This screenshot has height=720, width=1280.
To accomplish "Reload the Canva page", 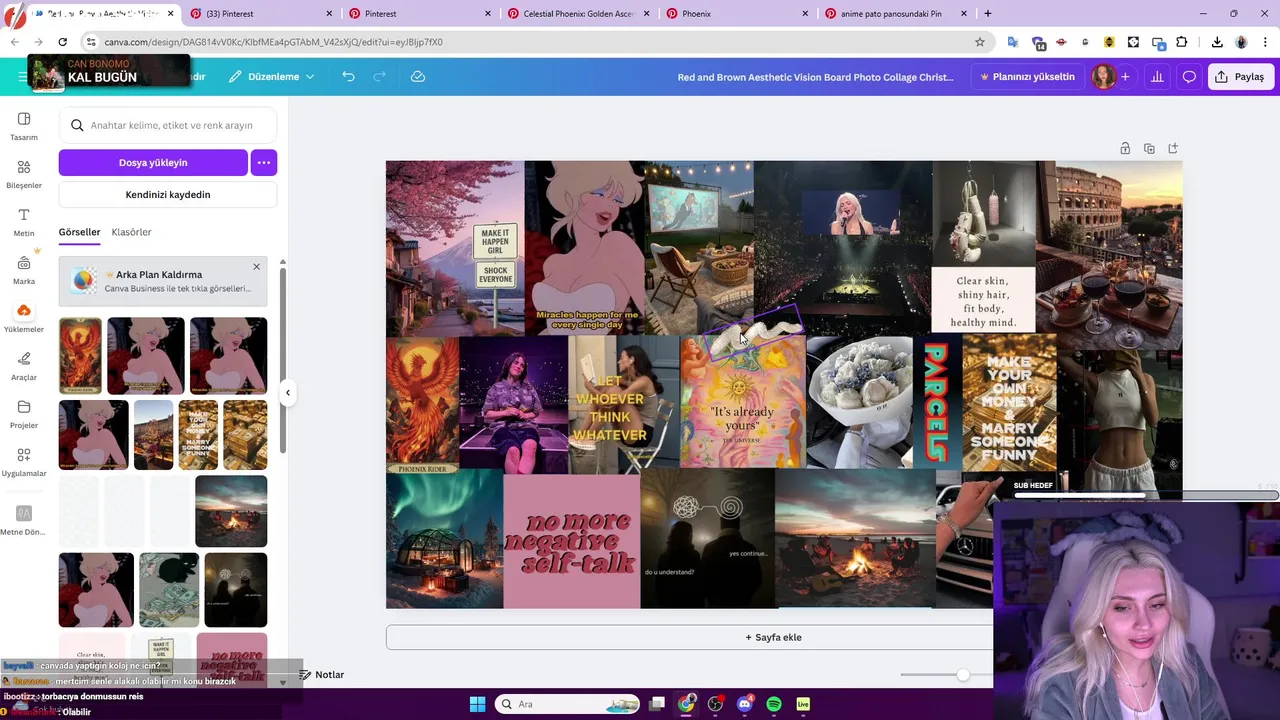I will 62,42.
